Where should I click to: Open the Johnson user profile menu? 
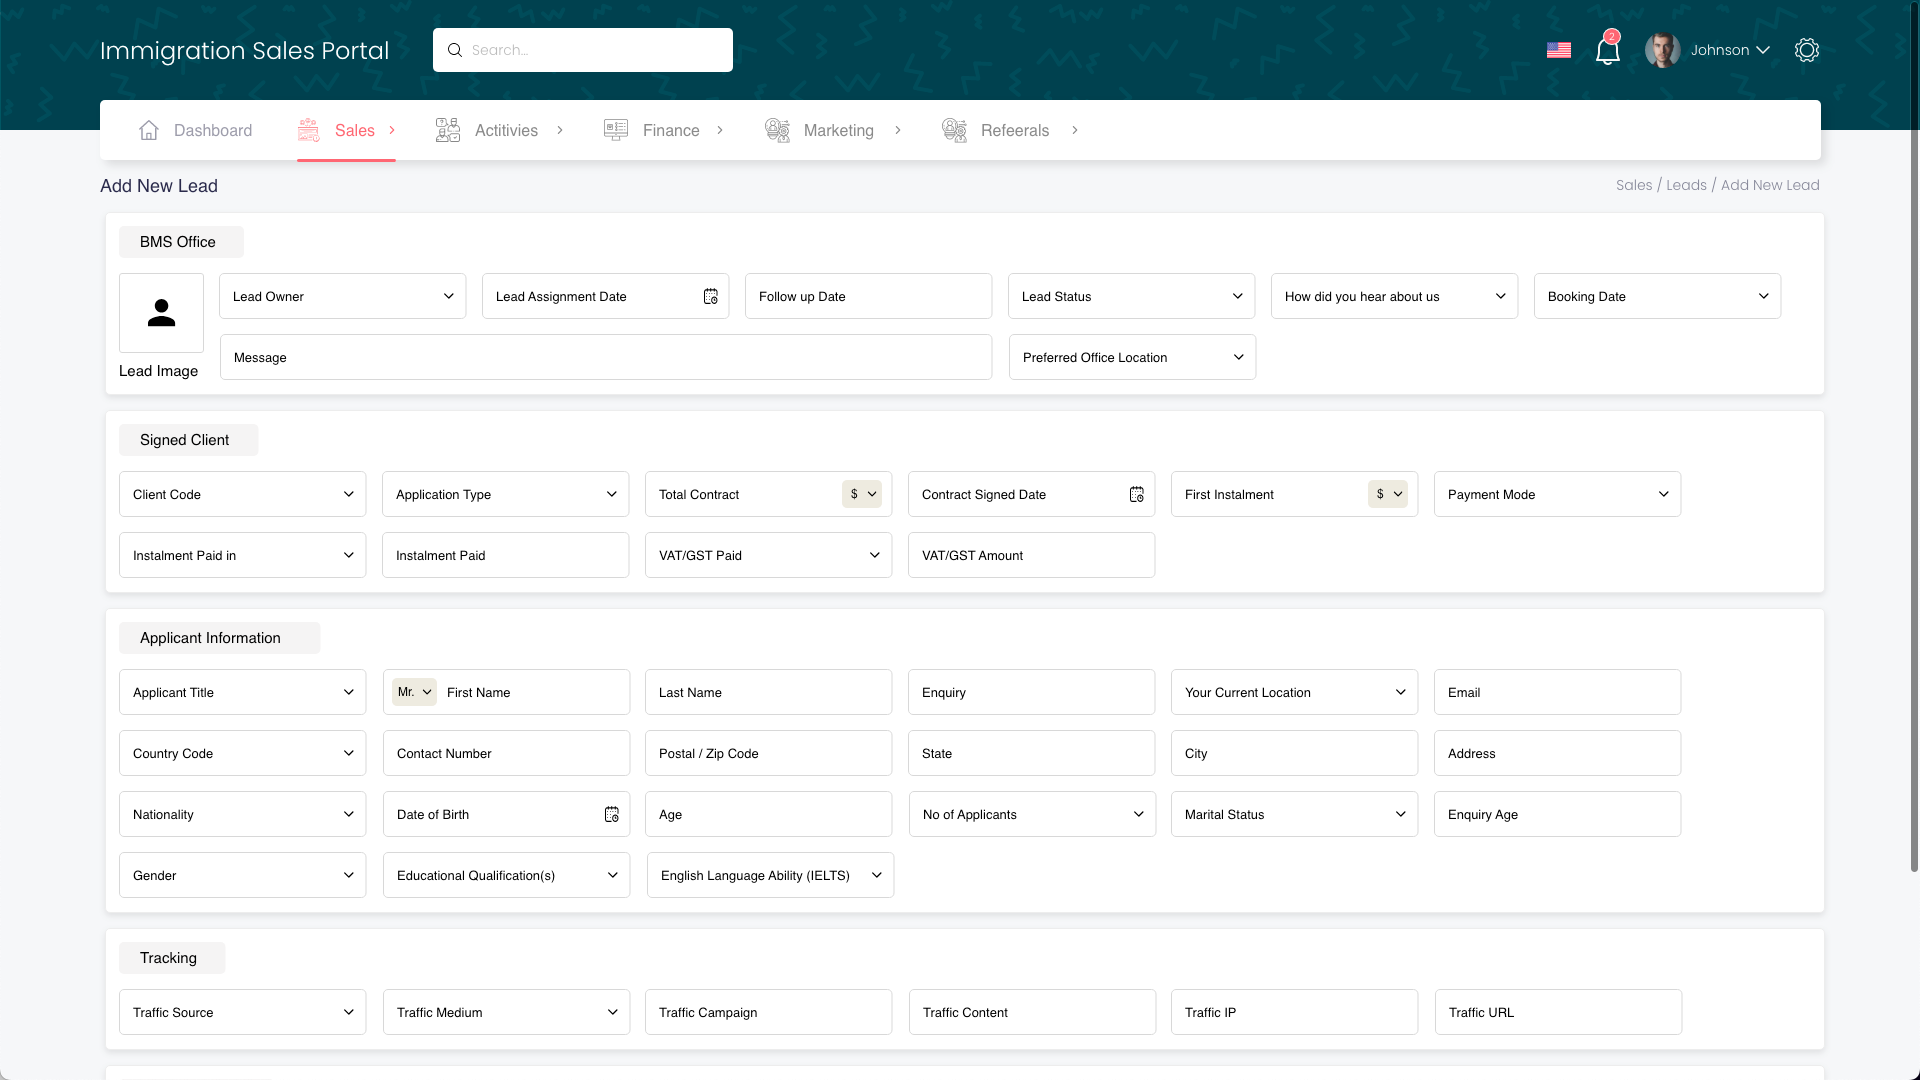[x=1718, y=50]
